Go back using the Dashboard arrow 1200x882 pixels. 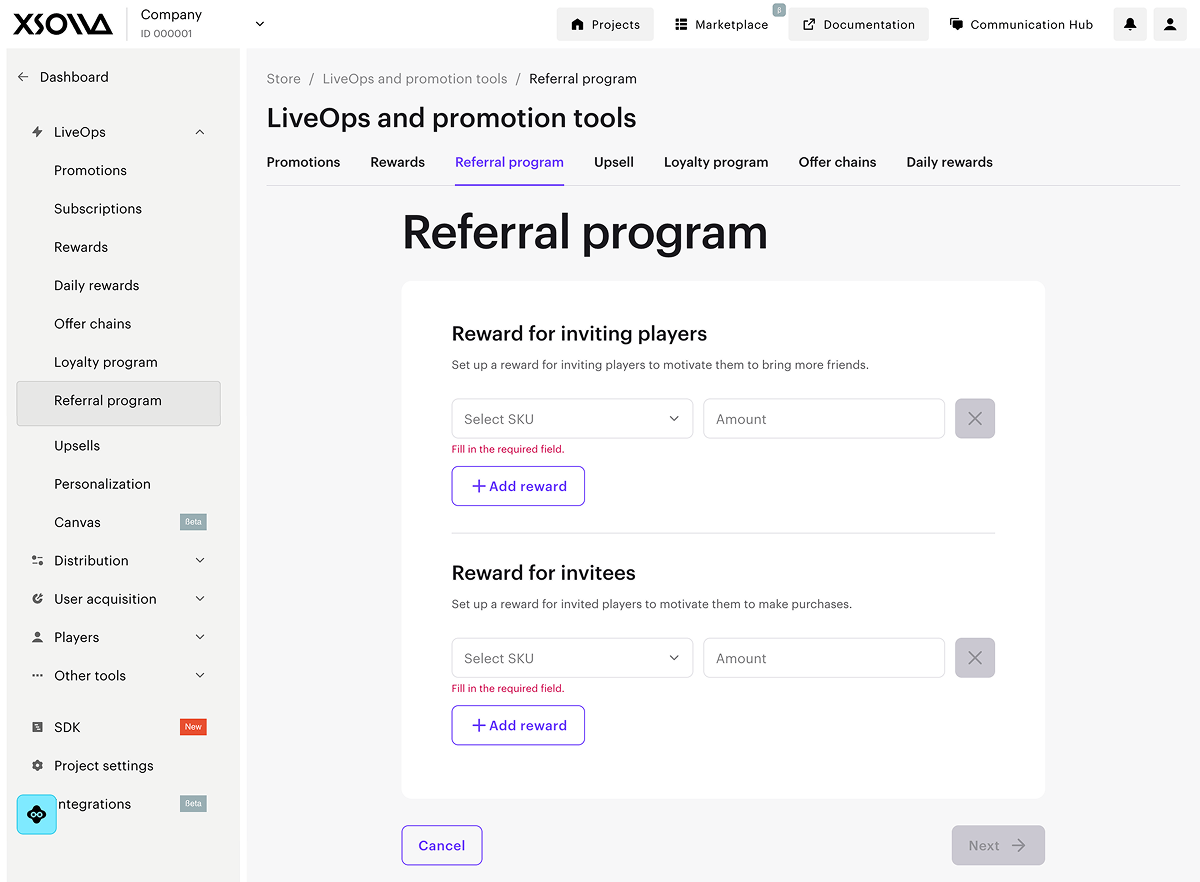click(x=24, y=77)
